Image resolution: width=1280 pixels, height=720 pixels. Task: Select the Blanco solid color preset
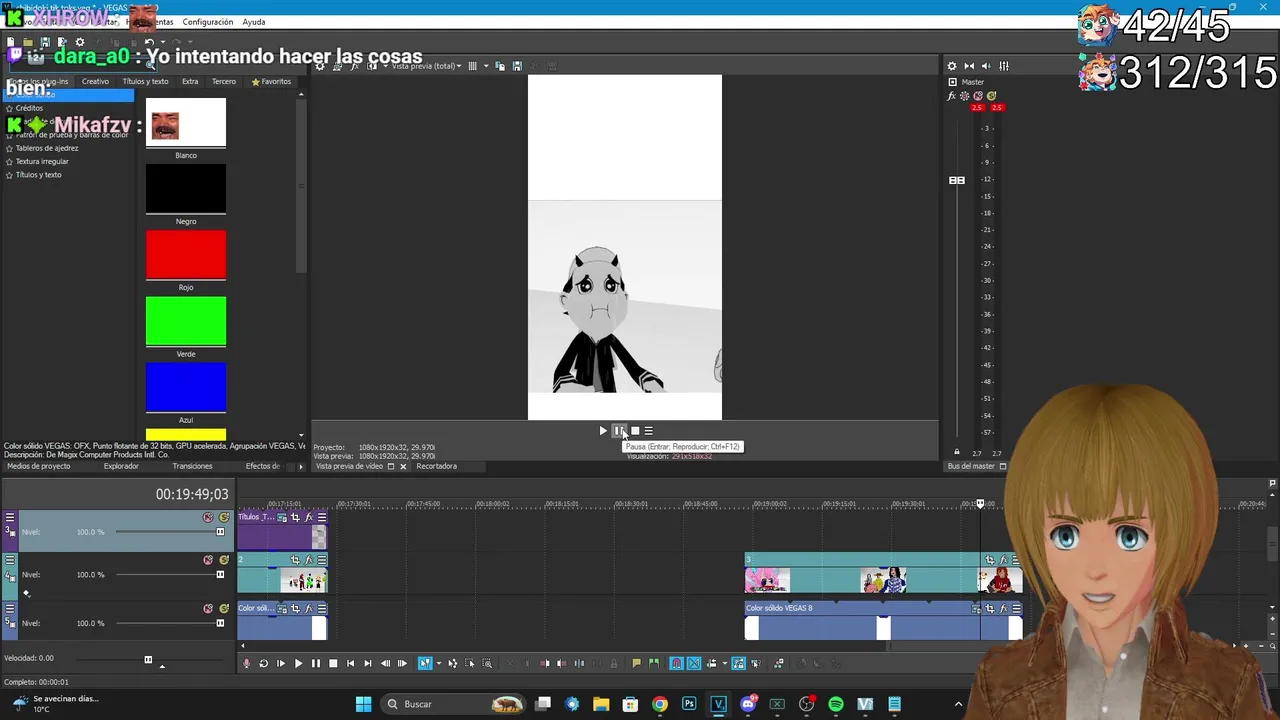186,123
